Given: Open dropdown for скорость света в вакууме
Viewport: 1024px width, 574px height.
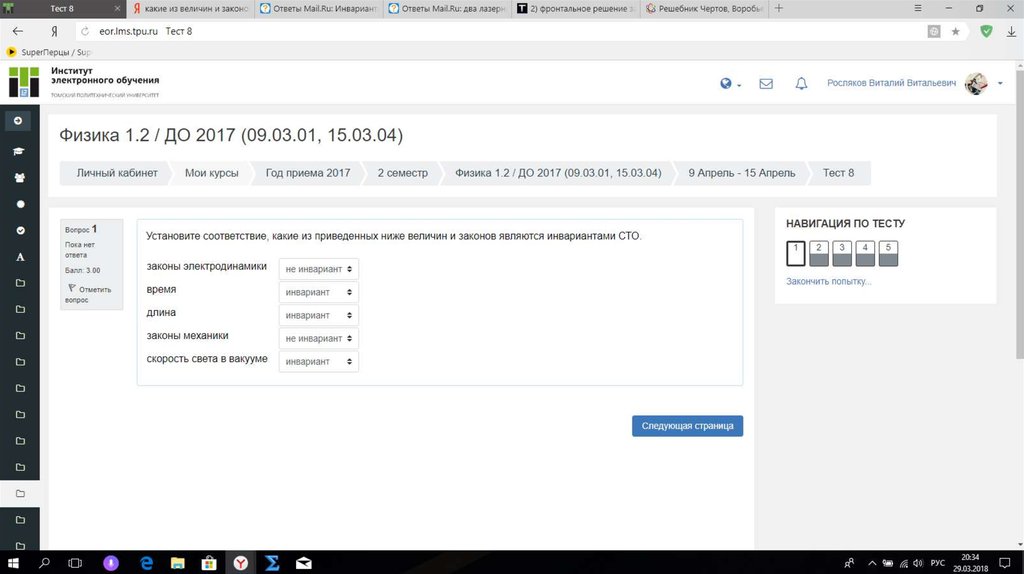Looking at the screenshot, I should point(319,362).
